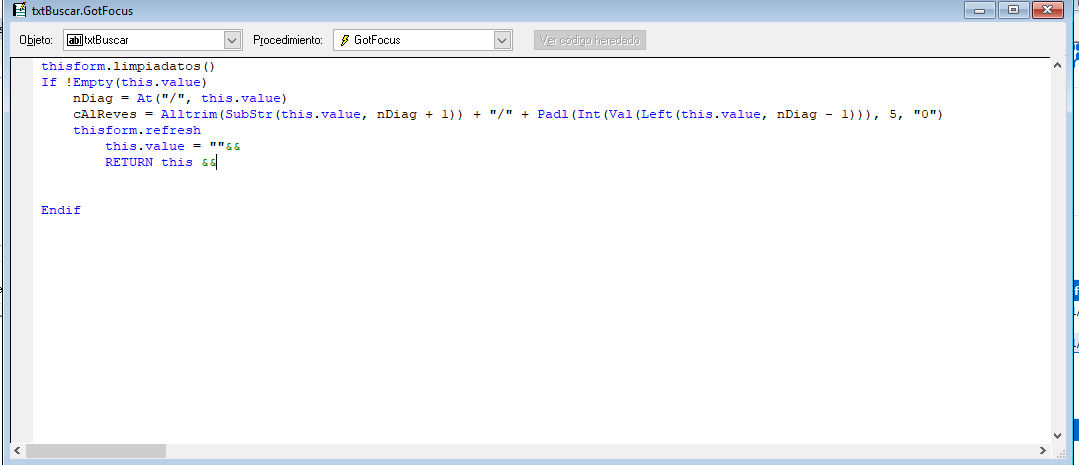This screenshot has height=465, width=1079.
Task: Click the nDiag = At line
Action: (180, 98)
